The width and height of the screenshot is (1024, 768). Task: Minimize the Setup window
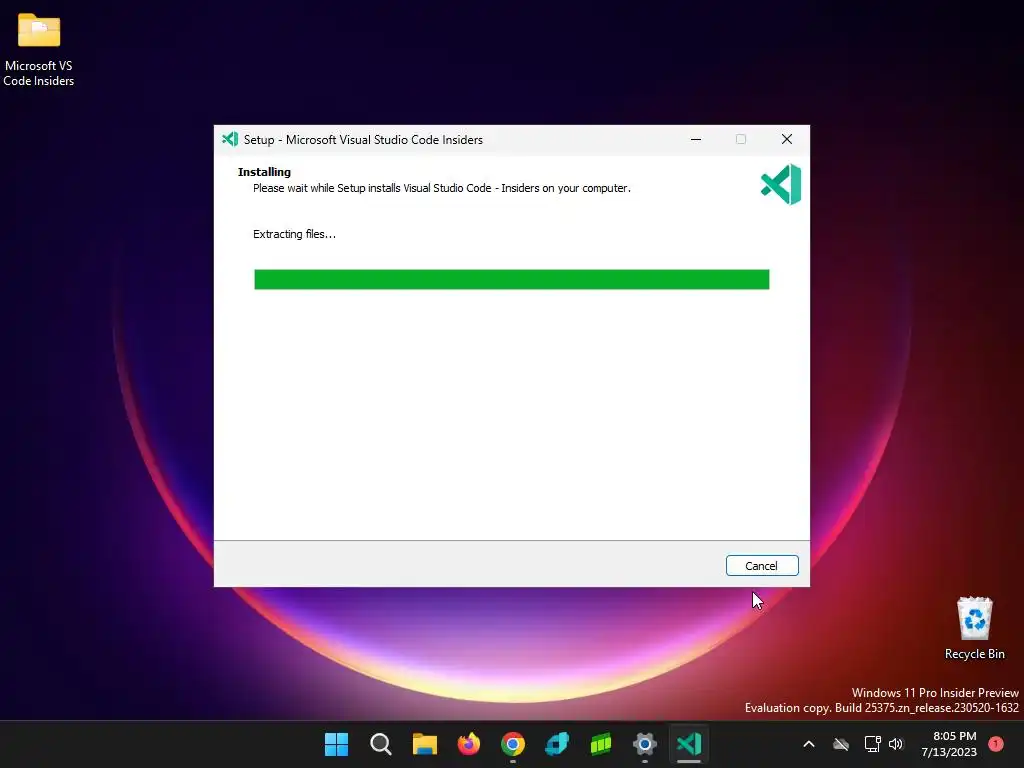pos(696,139)
